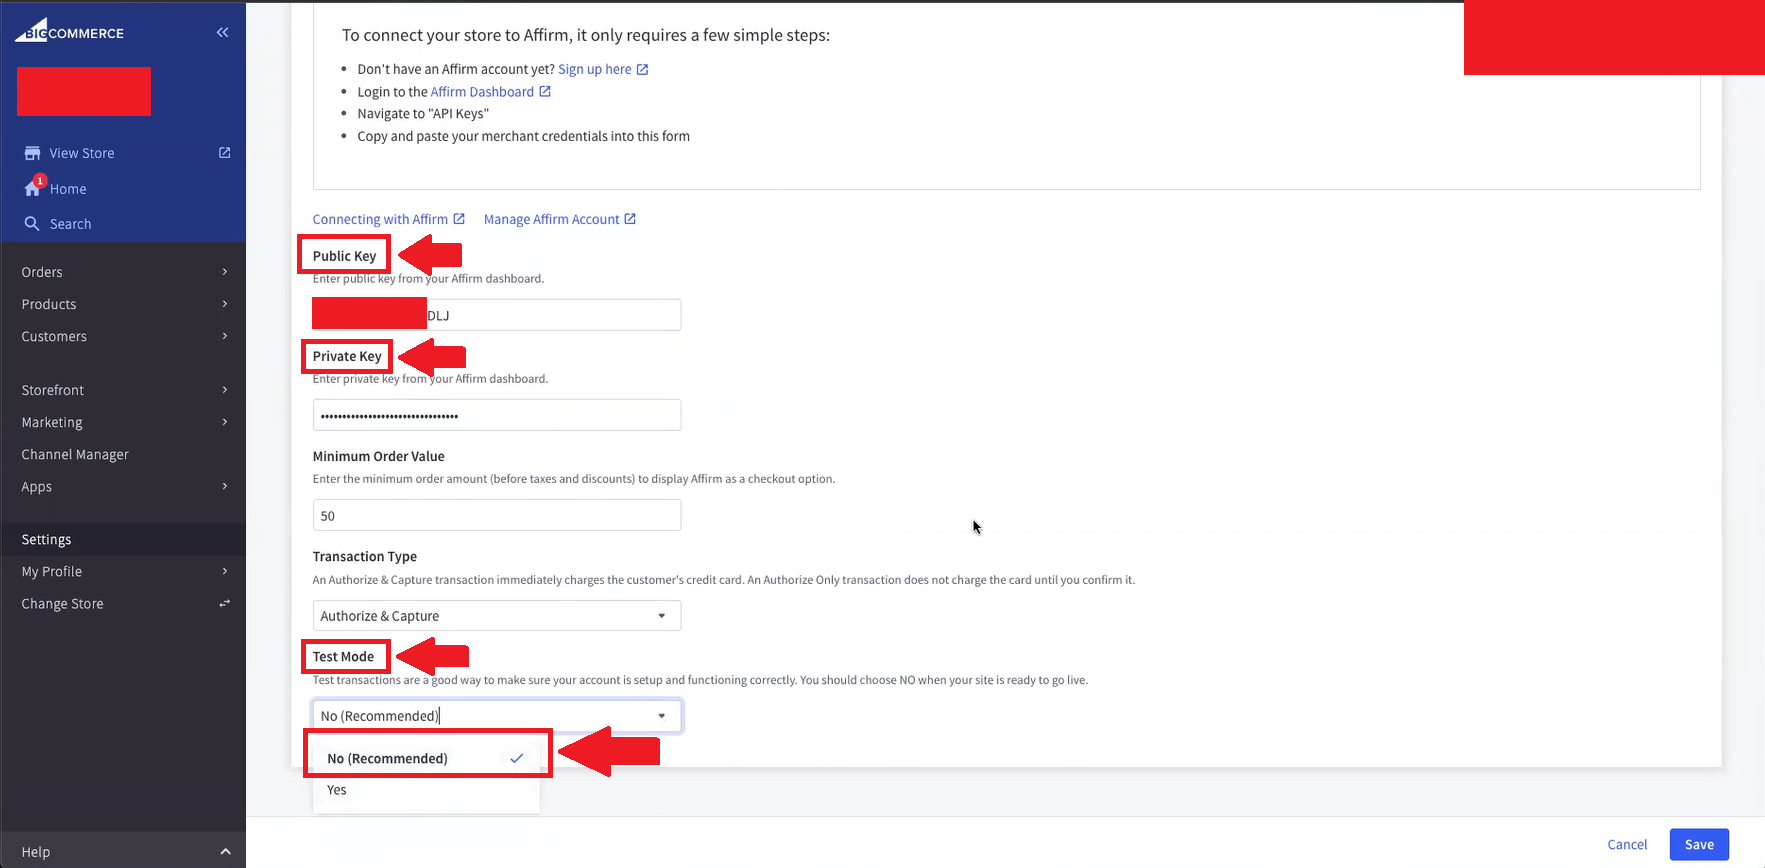The image size is (1765, 868).
Task: Click View Store in the sidebar
Action: 82,153
